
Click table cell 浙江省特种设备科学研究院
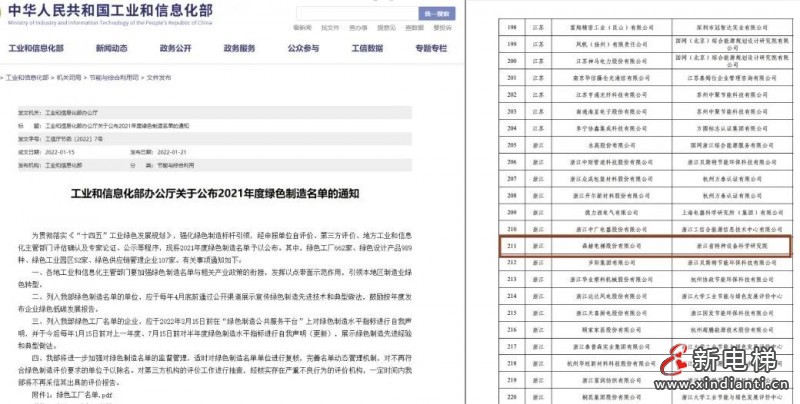tap(732, 246)
